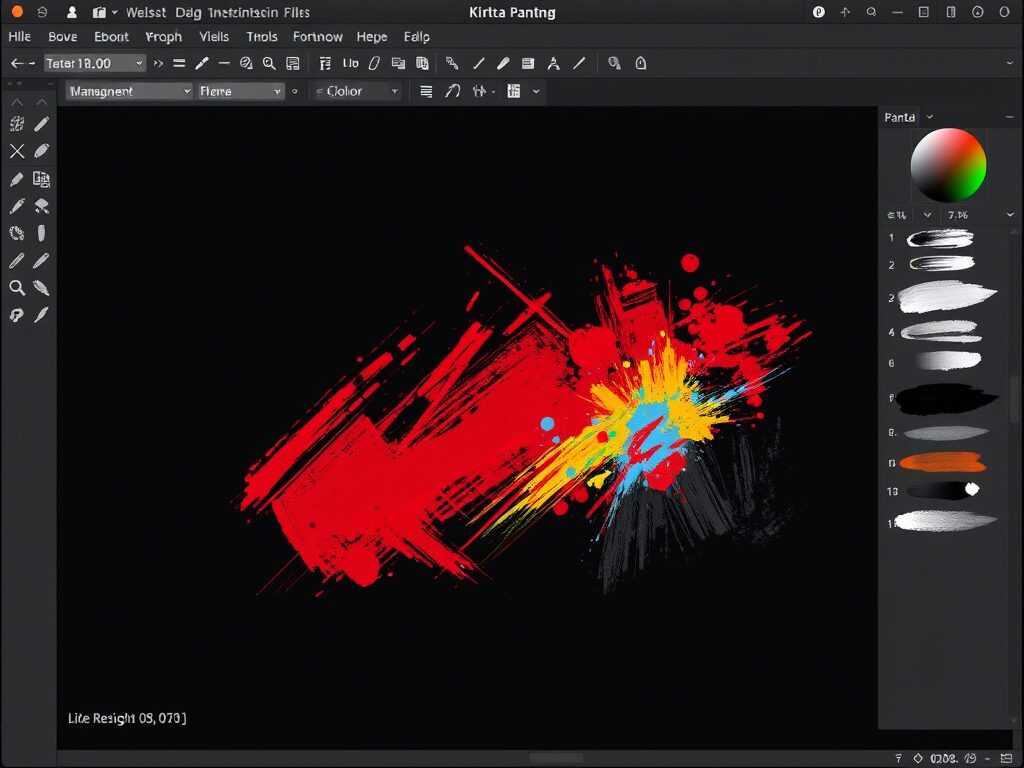This screenshot has height=768, width=1024.
Task: Select the orange brush preset stroke
Action: click(942, 462)
